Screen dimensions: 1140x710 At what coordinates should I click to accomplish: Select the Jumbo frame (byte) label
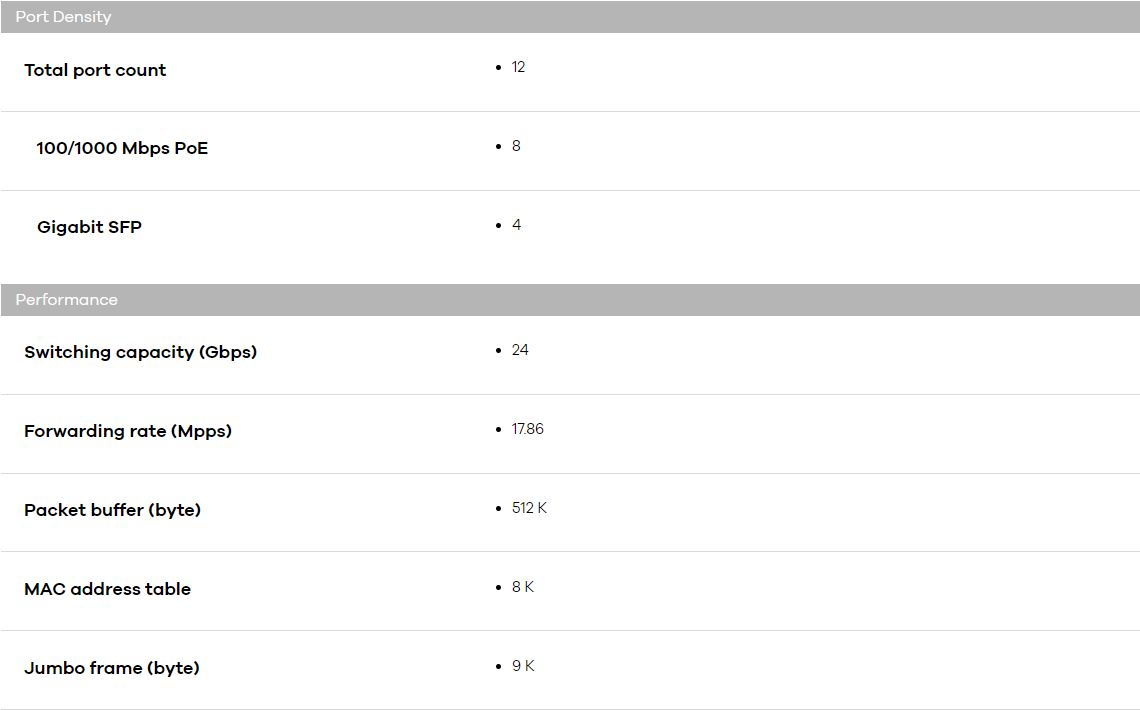[112, 668]
